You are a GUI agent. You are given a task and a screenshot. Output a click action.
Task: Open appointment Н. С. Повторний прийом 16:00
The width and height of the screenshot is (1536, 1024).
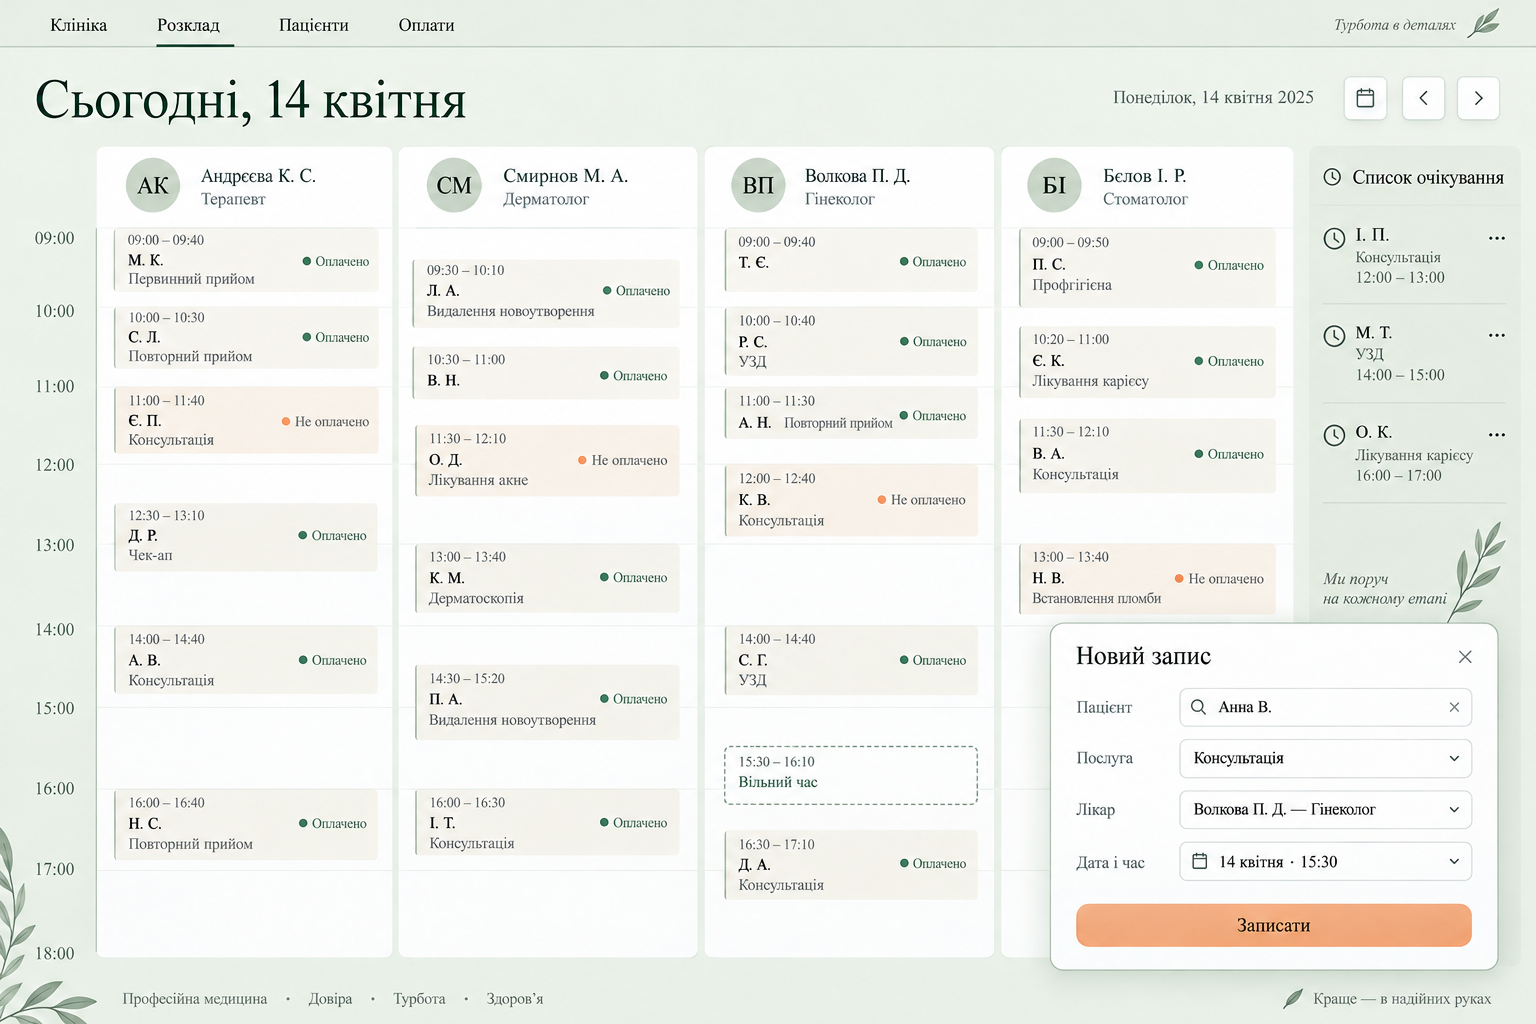(246, 824)
